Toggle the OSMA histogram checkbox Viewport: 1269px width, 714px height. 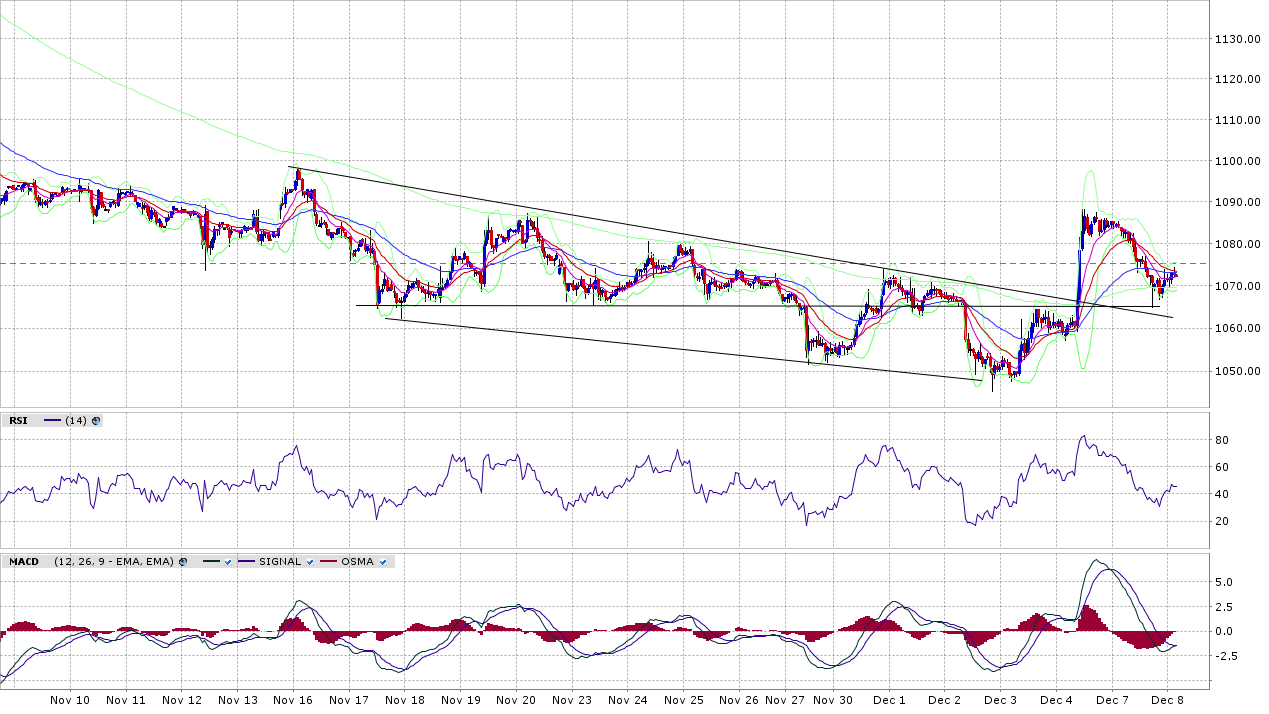click(383, 562)
